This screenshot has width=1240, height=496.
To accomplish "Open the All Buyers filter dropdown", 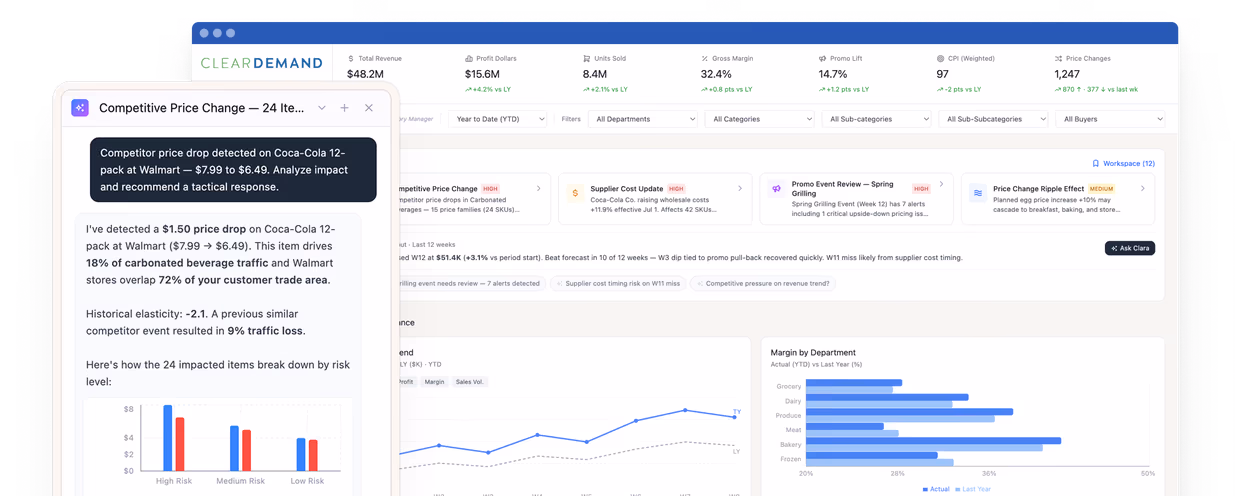I will [x=1111, y=119].
